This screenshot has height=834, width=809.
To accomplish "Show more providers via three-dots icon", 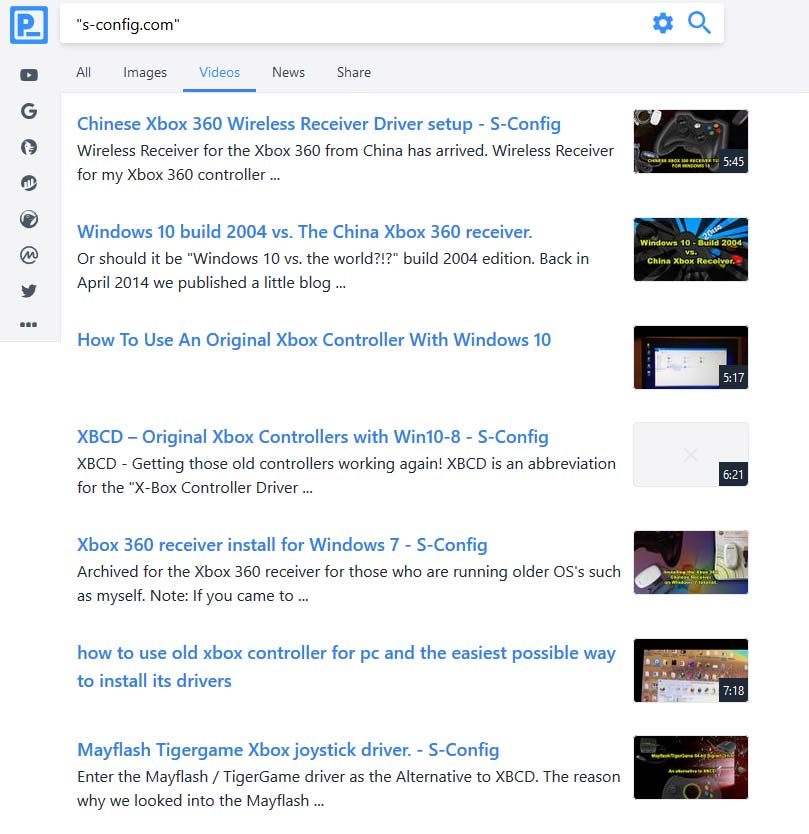I will (29, 324).
